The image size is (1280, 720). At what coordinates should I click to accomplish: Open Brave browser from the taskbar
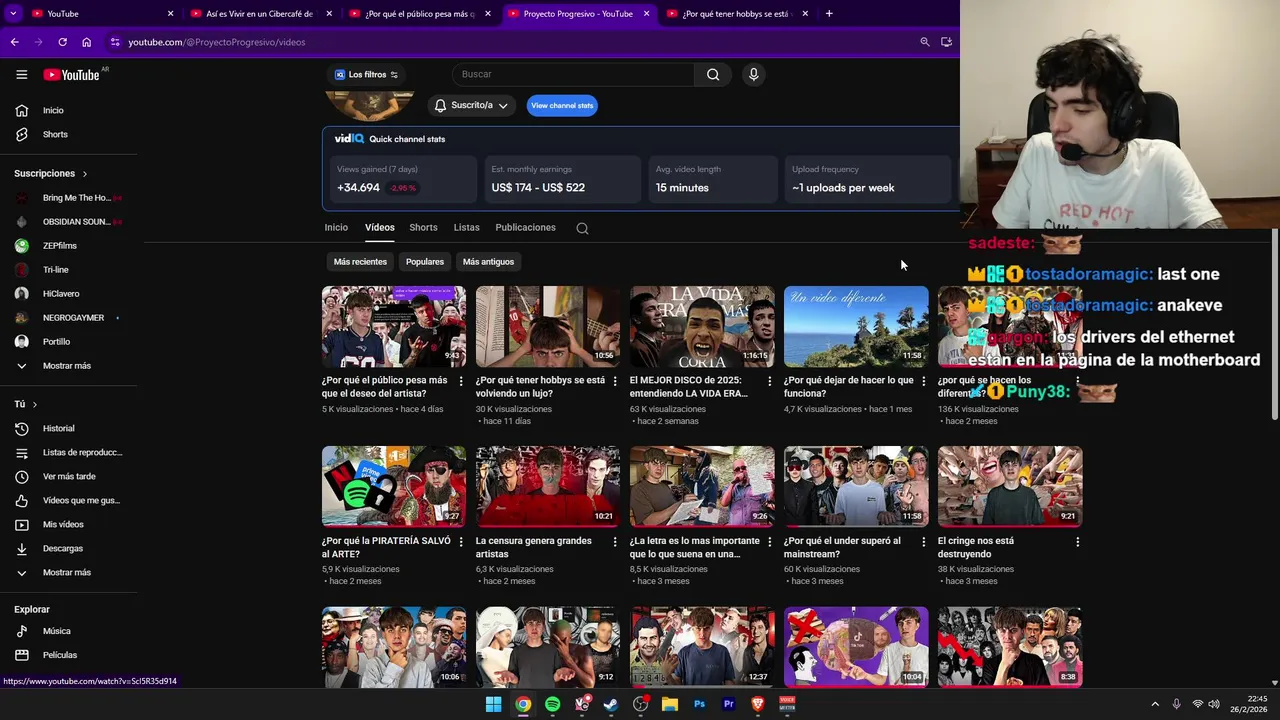757,704
